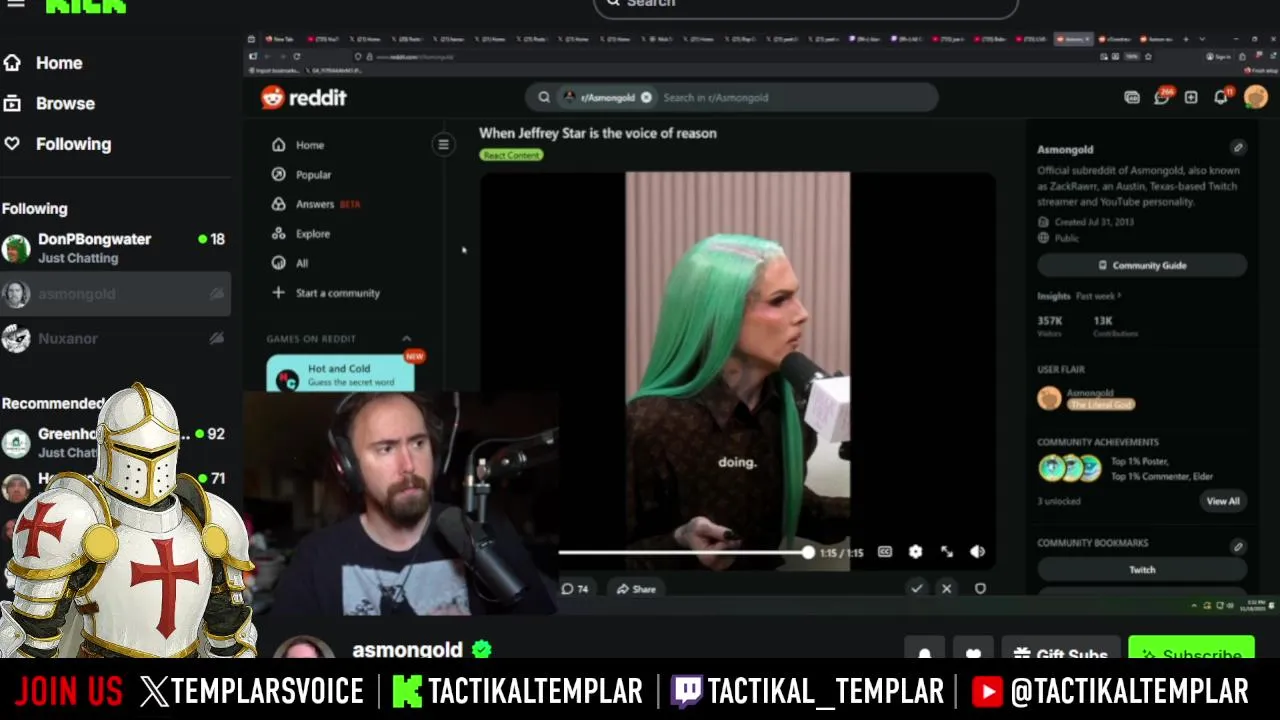Click asmongold channel name below stream

(x=407, y=650)
